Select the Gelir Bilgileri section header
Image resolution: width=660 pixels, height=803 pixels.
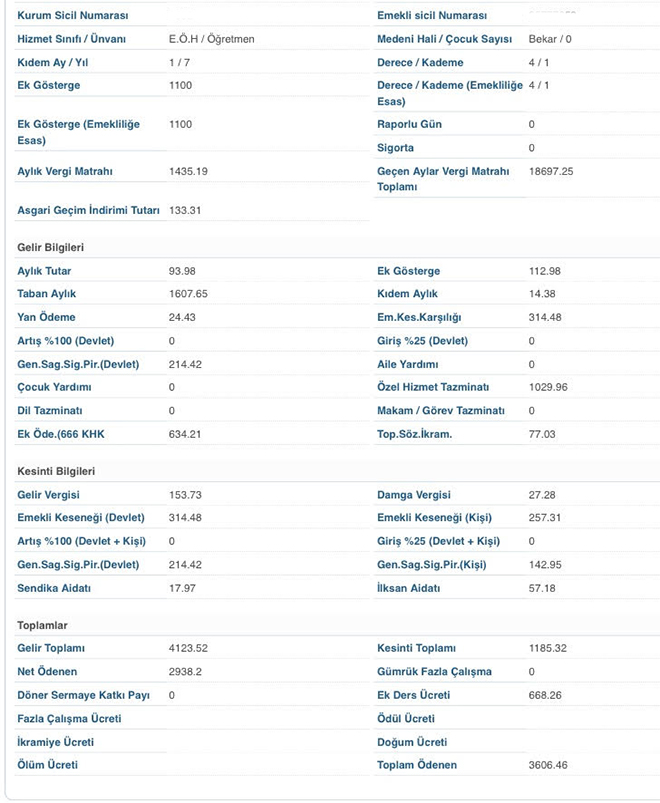point(50,247)
